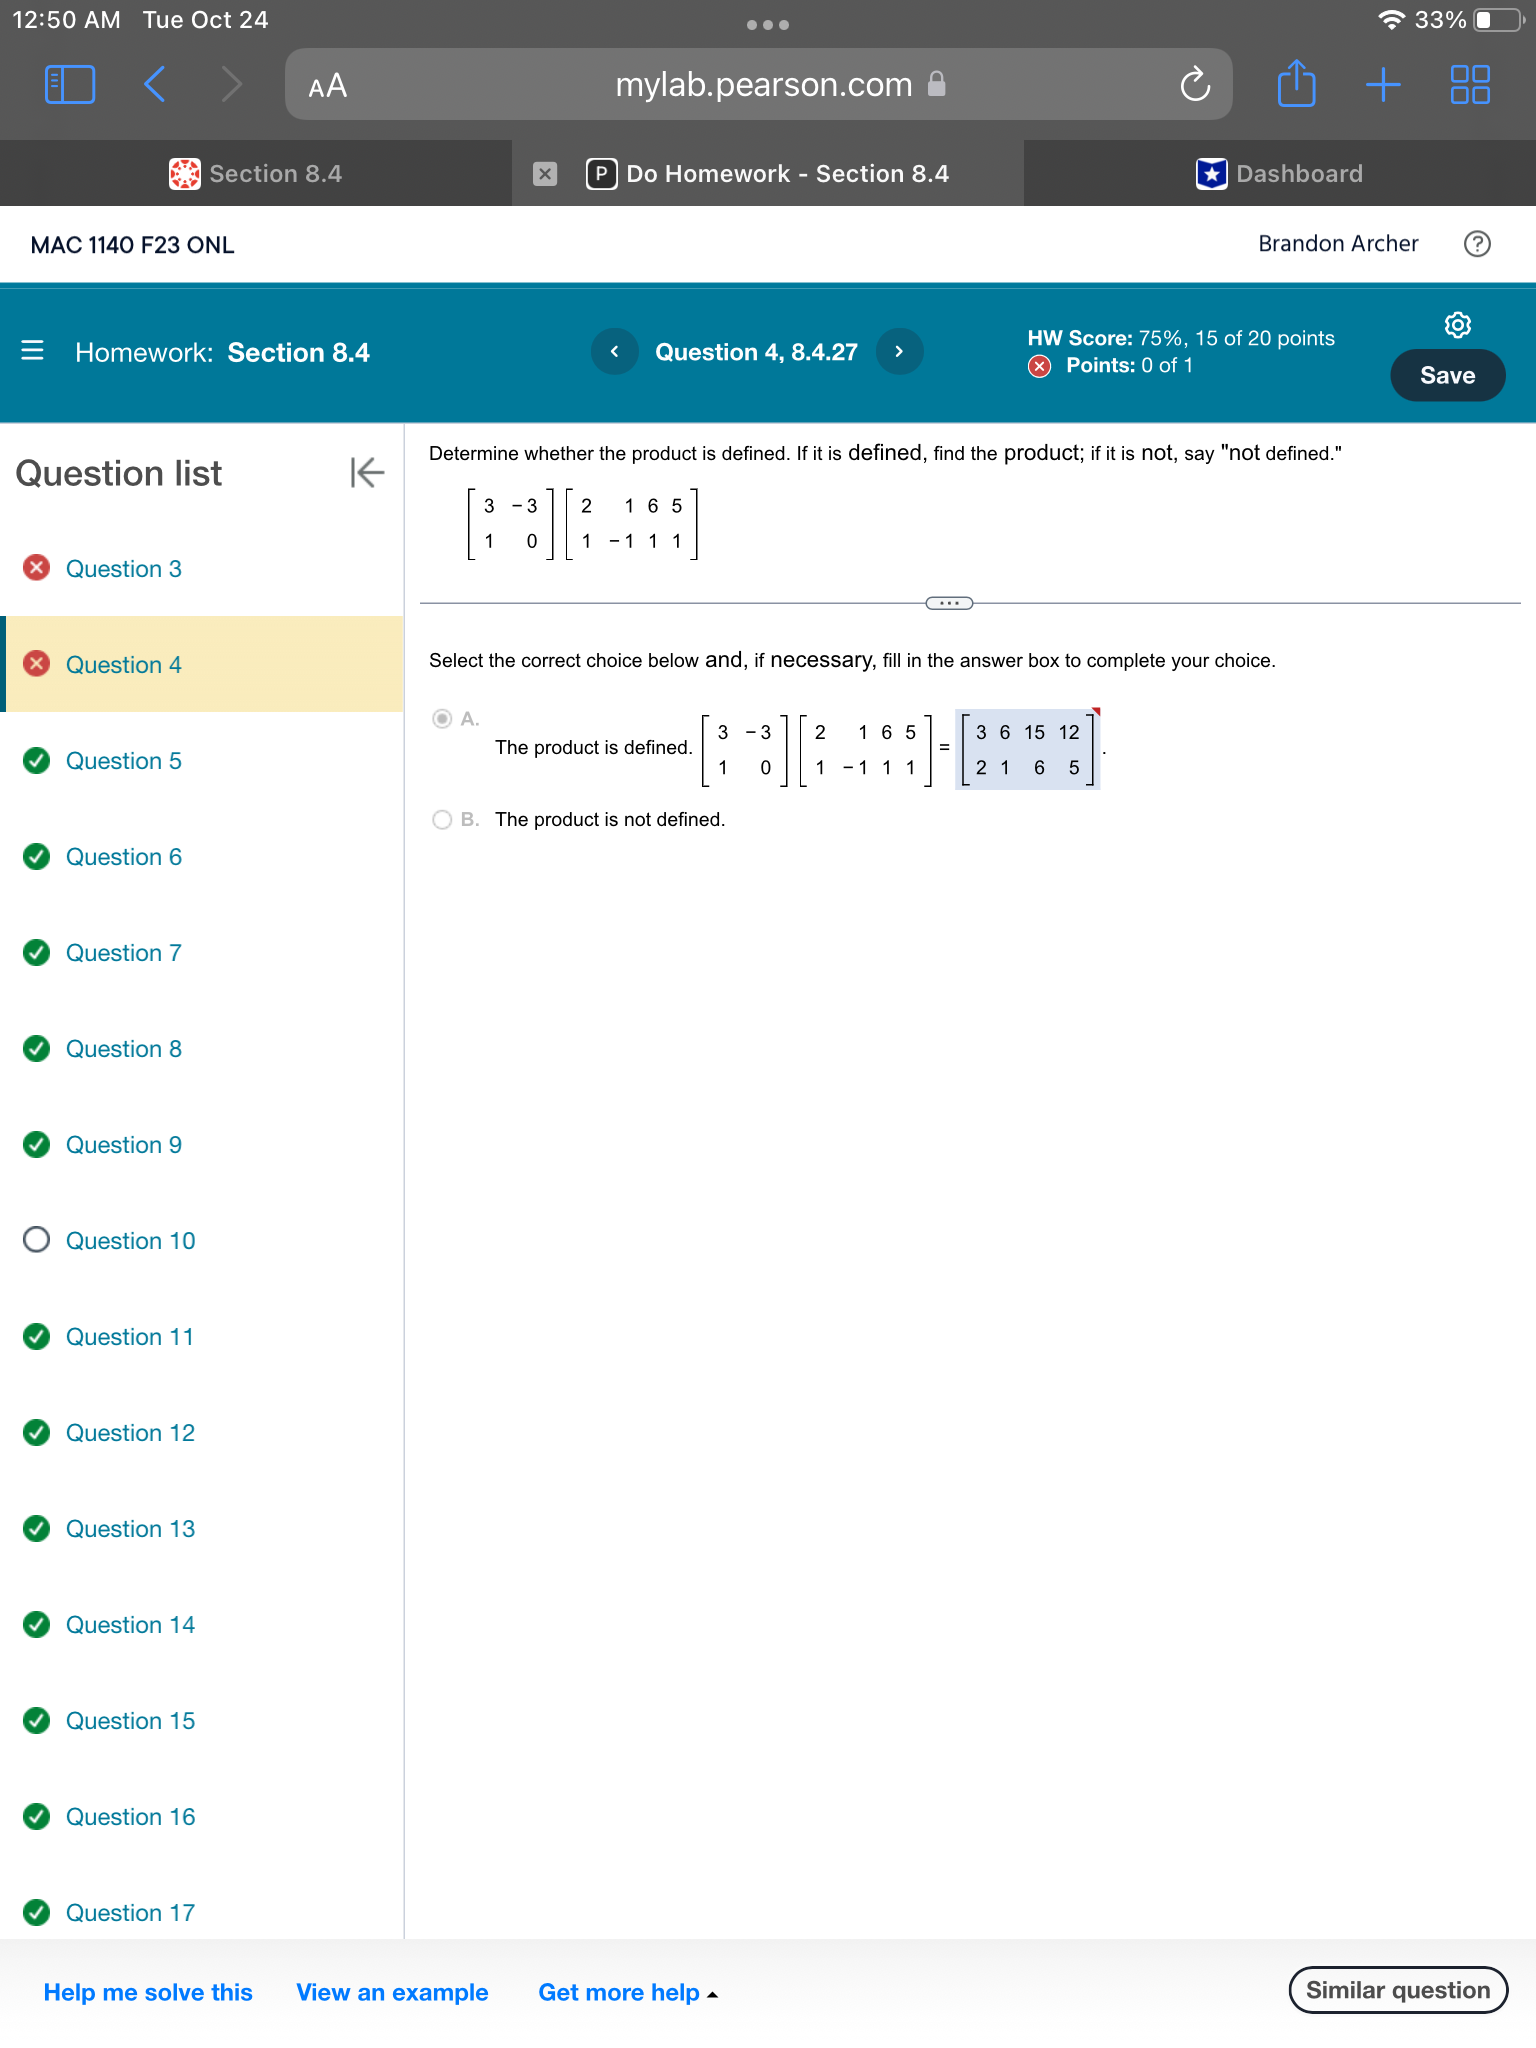Open the homework hamburger menu

click(32, 351)
